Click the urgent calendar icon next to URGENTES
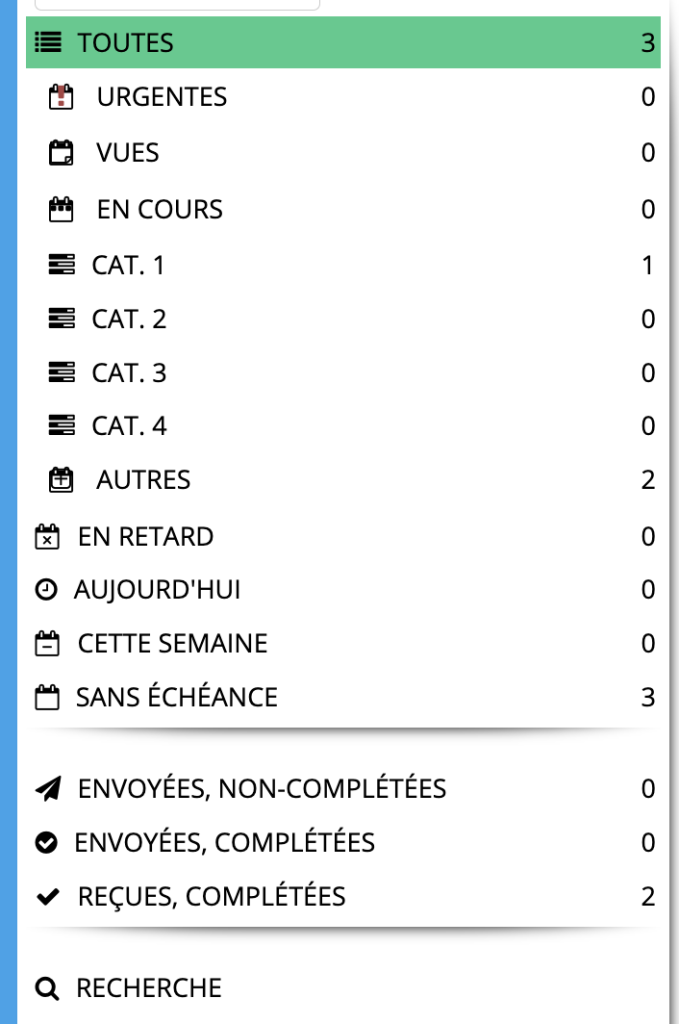The height and width of the screenshot is (1024, 679). pyautogui.click(x=61, y=97)
